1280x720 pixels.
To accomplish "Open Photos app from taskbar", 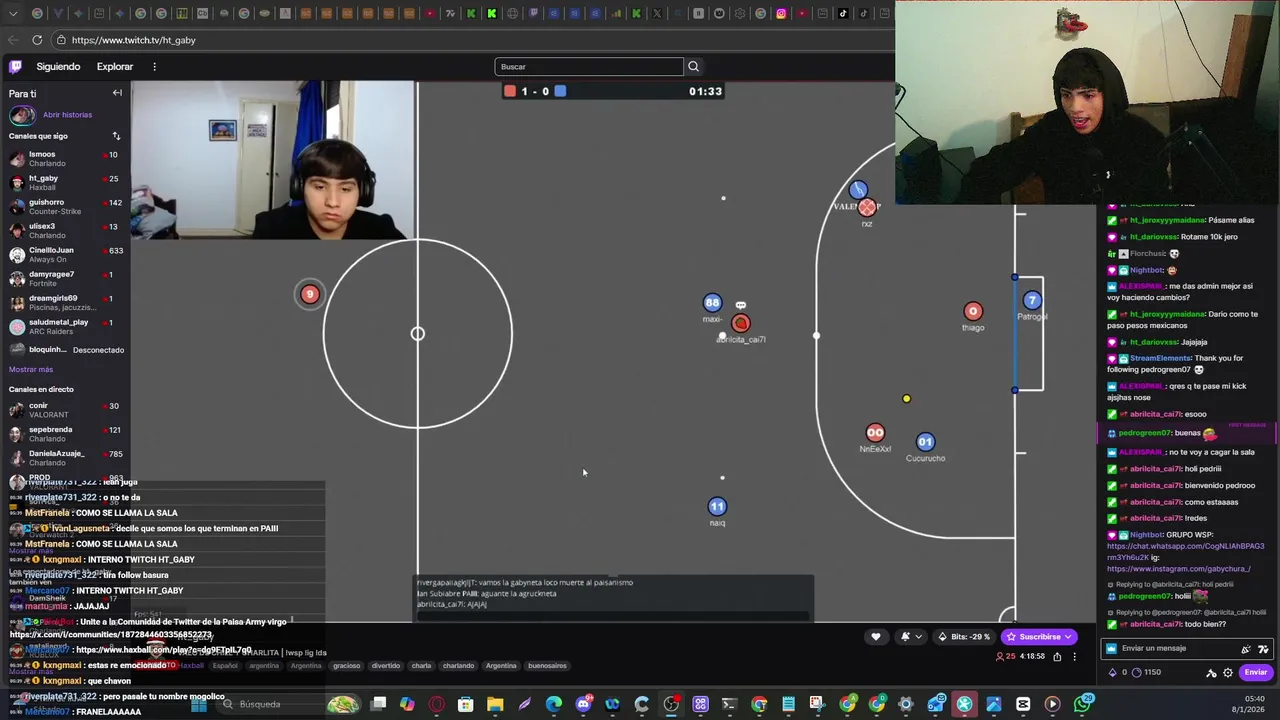I will [993, 704].
